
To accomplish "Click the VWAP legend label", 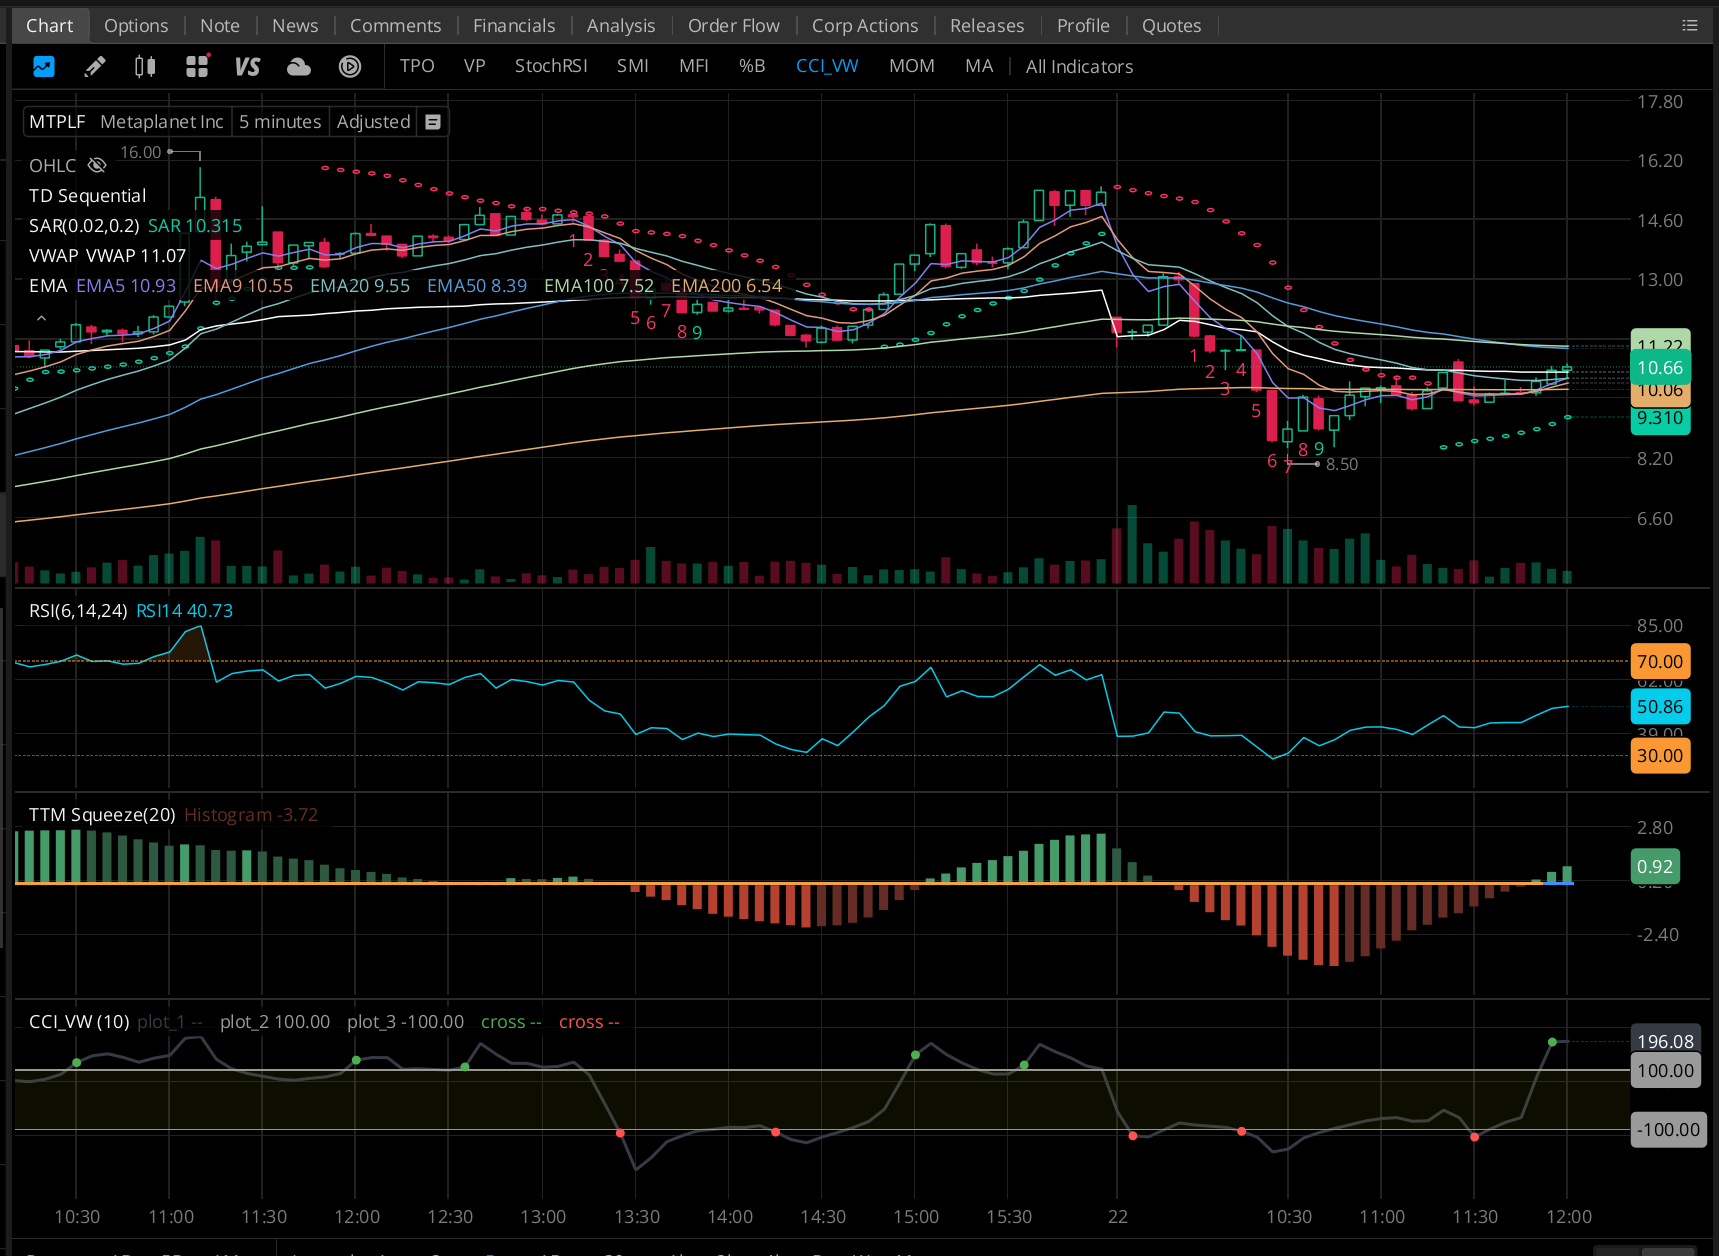I will pos(53,256).
